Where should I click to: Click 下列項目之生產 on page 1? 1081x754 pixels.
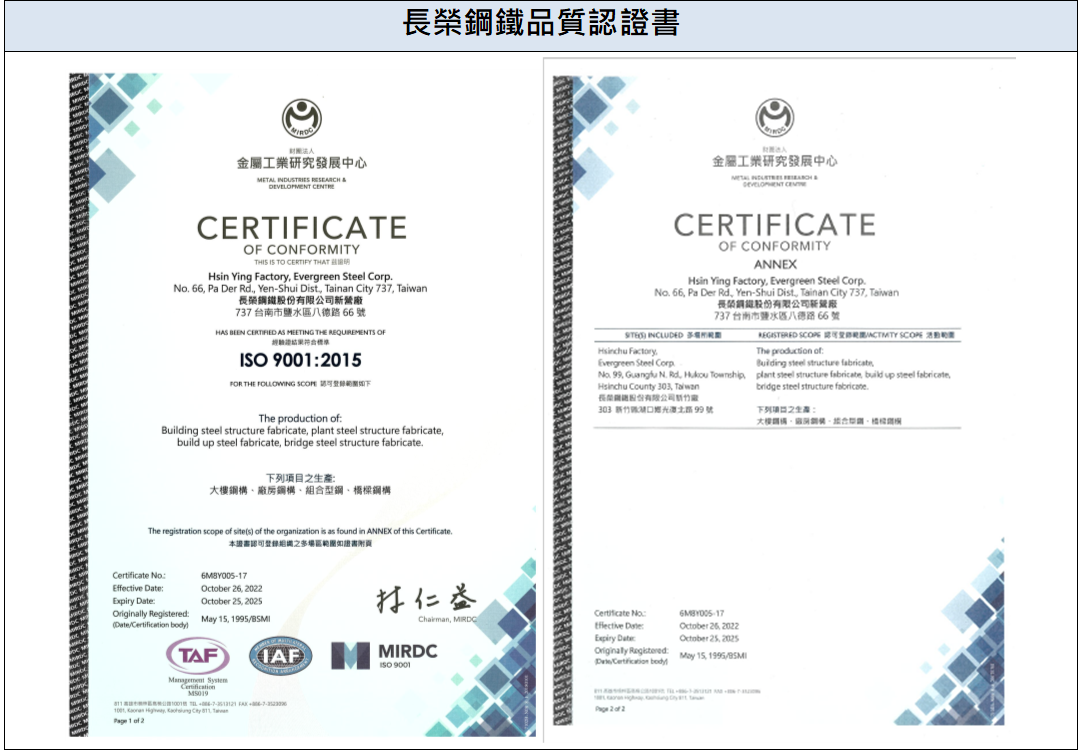(300, 478)
